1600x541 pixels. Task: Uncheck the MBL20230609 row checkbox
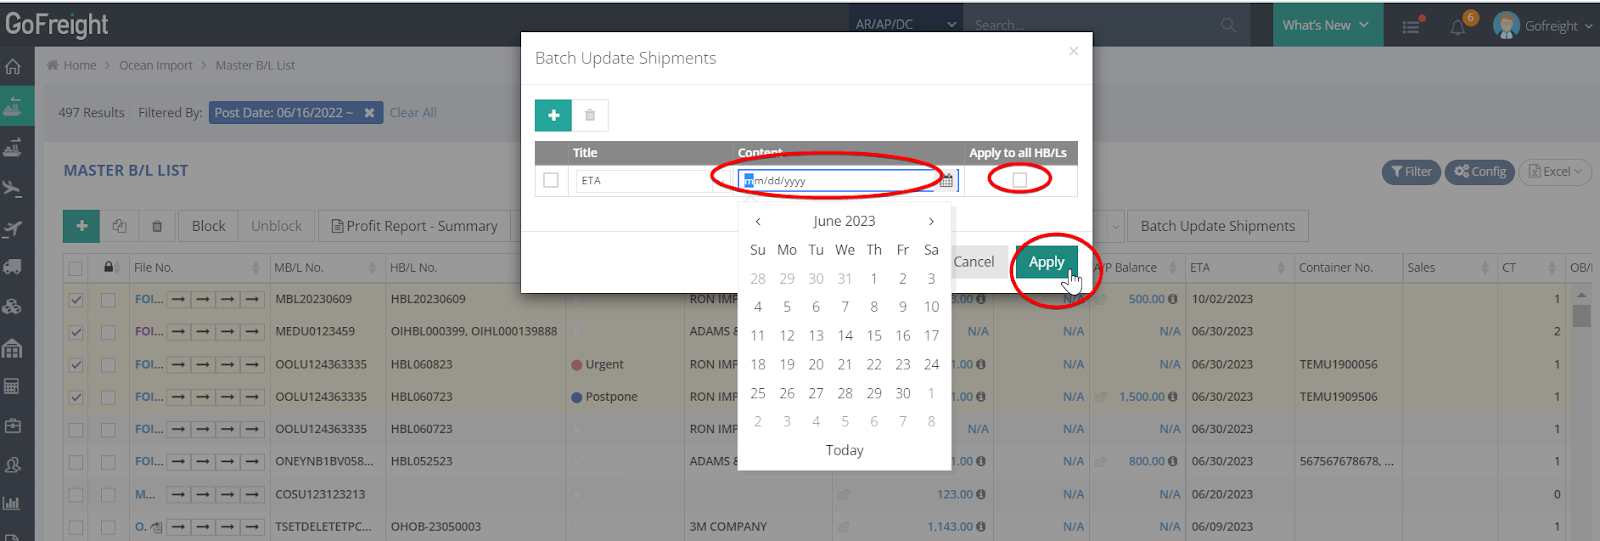point(76,299)
